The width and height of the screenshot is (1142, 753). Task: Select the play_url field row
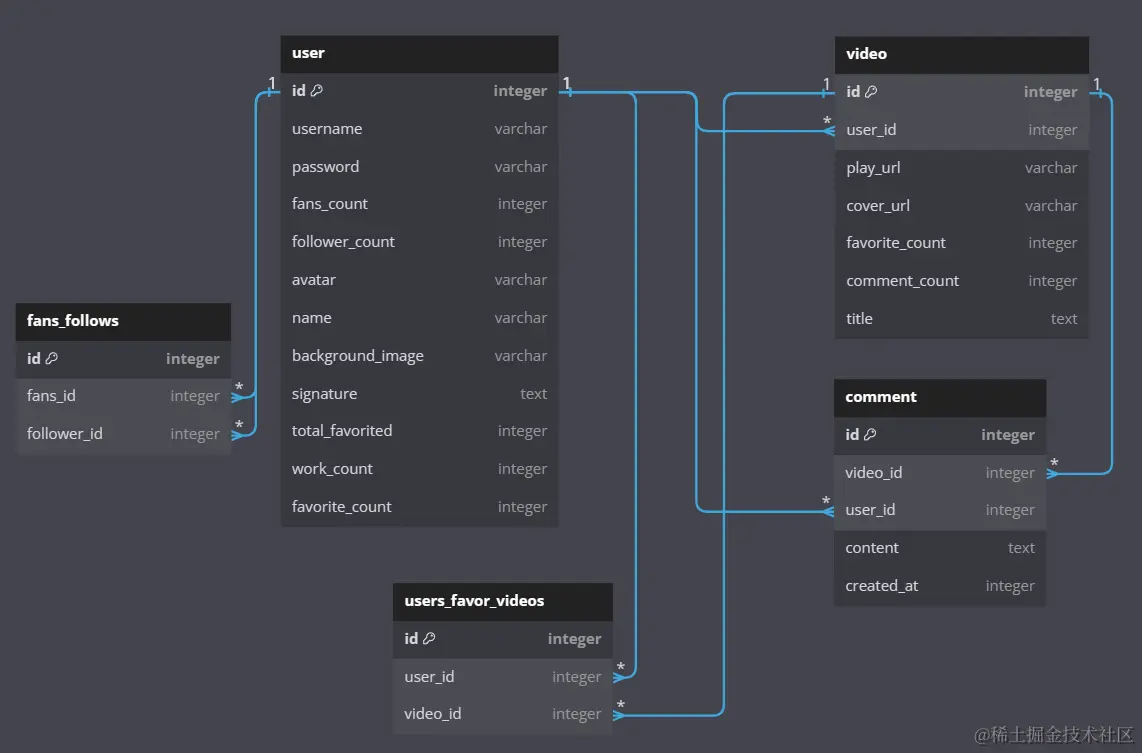pos(961,168)
